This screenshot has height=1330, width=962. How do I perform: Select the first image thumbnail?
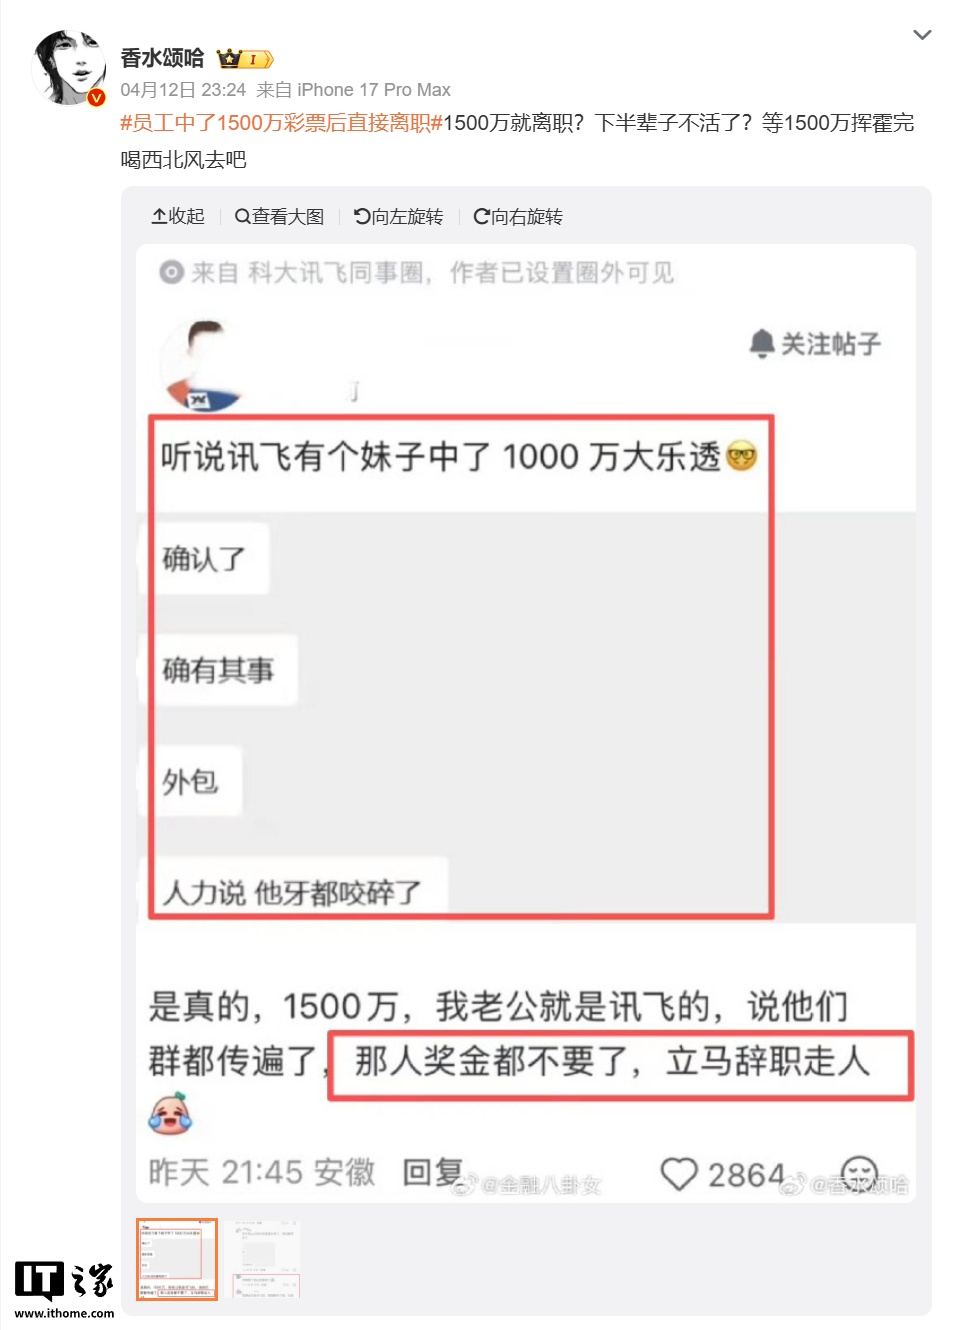pyautogui.click(x=177, y=1259)
